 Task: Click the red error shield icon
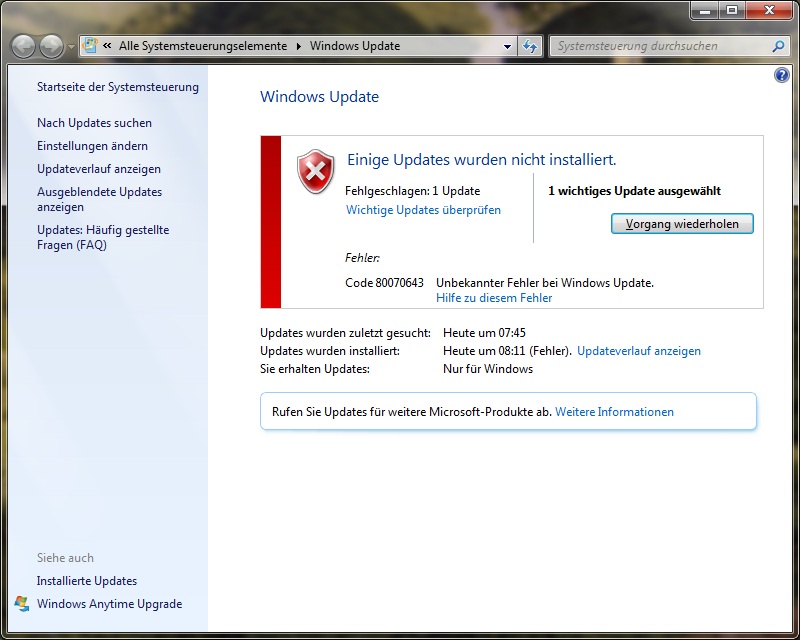tap(316, 172)
